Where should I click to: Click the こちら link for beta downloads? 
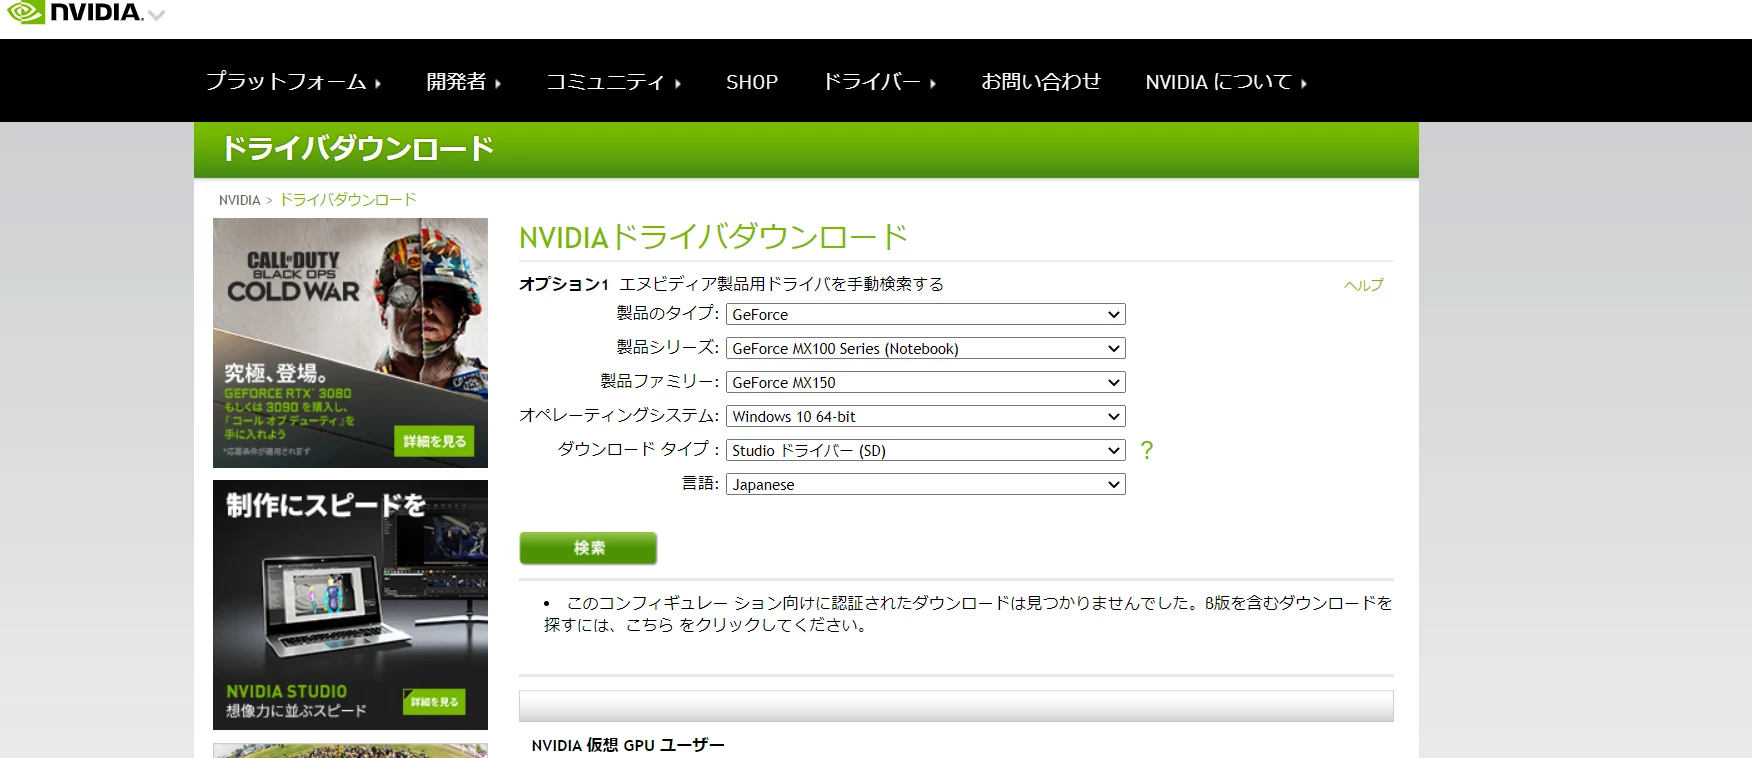(650, 625)
